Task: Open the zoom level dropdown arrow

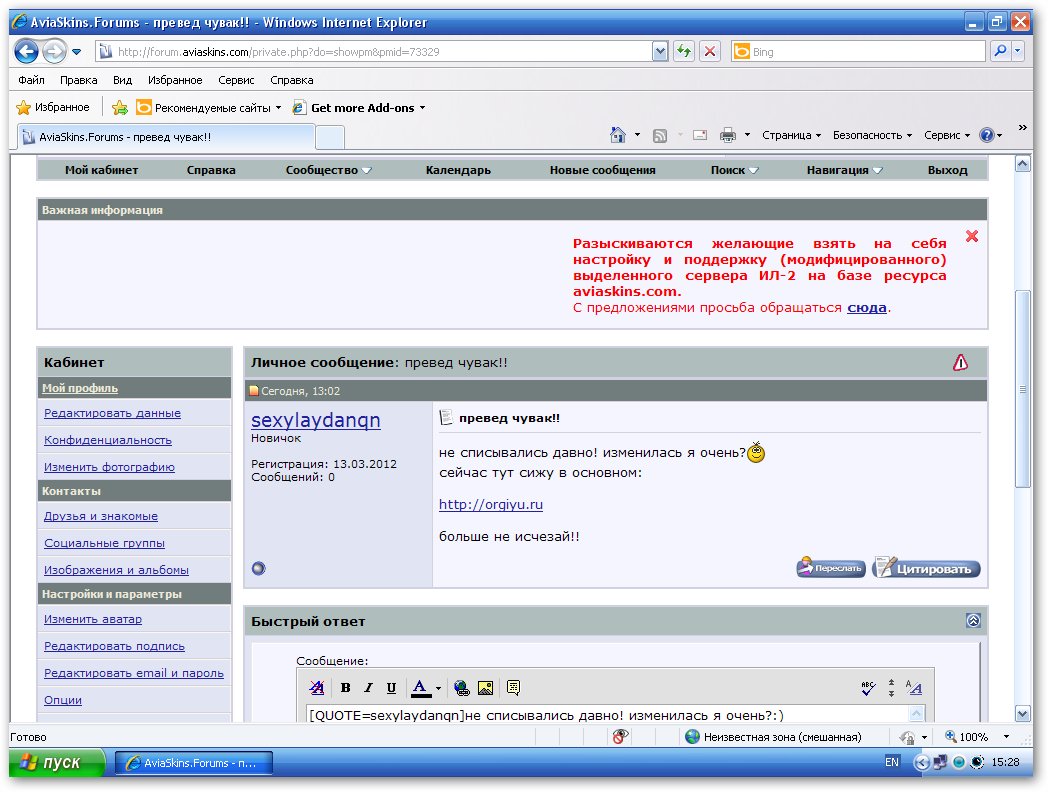Action: pyautogui.click(x=1006, y=737)
